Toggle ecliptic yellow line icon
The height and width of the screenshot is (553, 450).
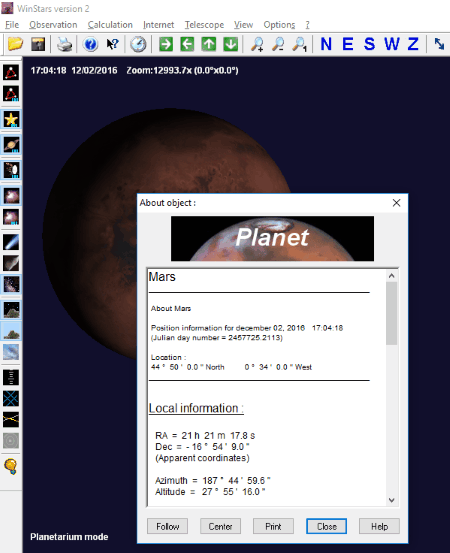(11, 420)
